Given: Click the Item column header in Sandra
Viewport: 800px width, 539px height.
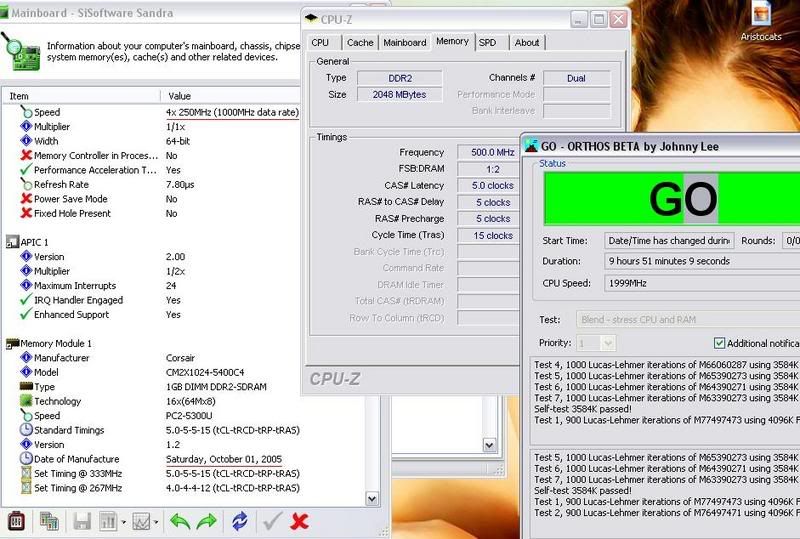Looking at the screenshot, I should [x=82, y=96].
